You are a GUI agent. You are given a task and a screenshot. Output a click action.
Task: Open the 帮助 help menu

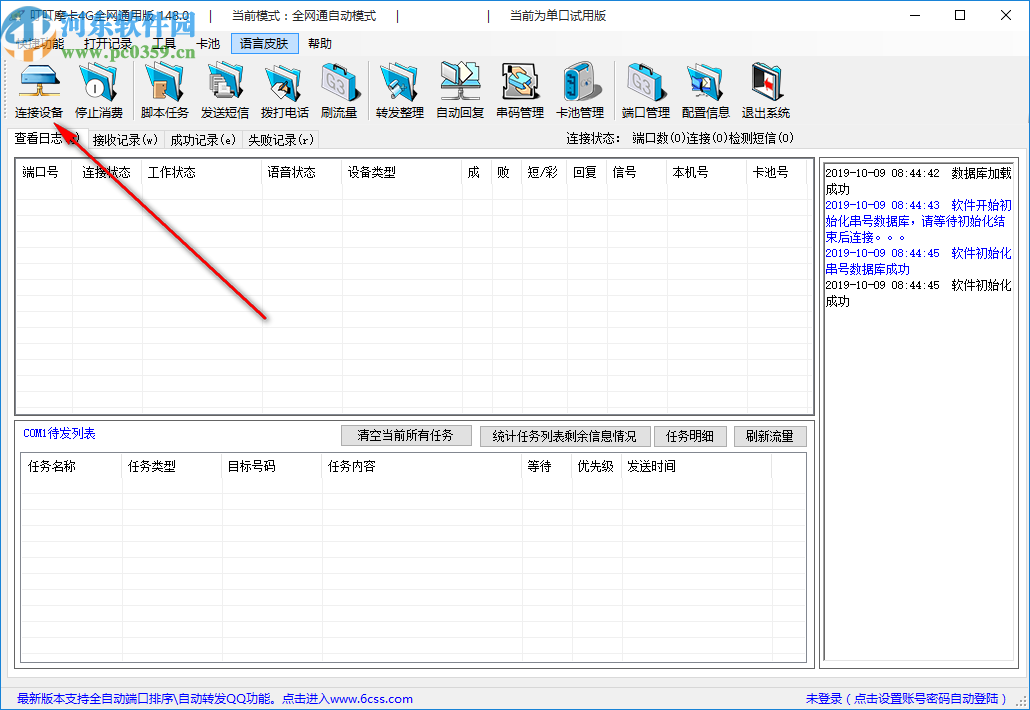pos(320,44)
